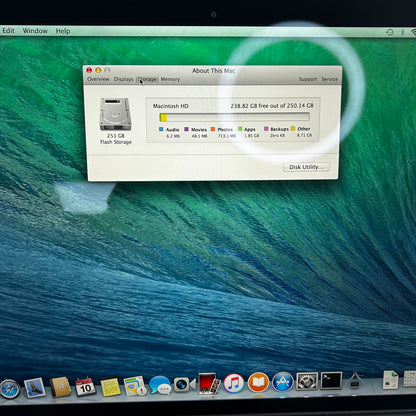Viewport: 416px width, 416px height.
Task: Open Messages speech bubble icon
Action: (x=160, y=385)
